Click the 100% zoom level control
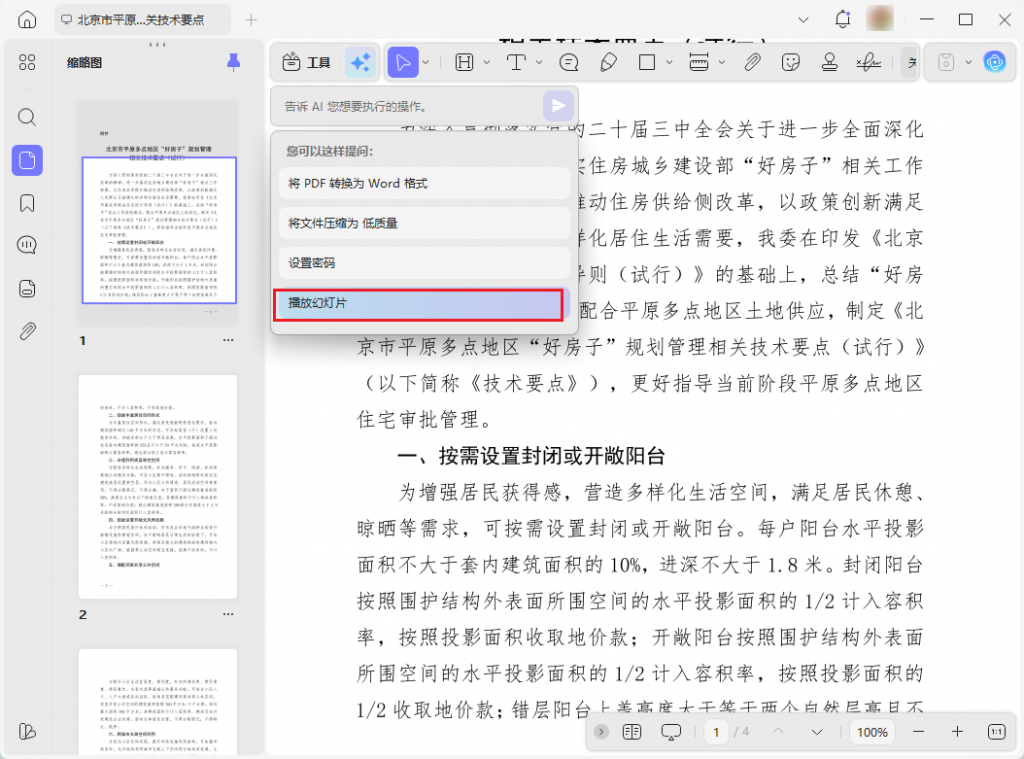This screenshot has height=759, width=1024. [x=871, y=732]
